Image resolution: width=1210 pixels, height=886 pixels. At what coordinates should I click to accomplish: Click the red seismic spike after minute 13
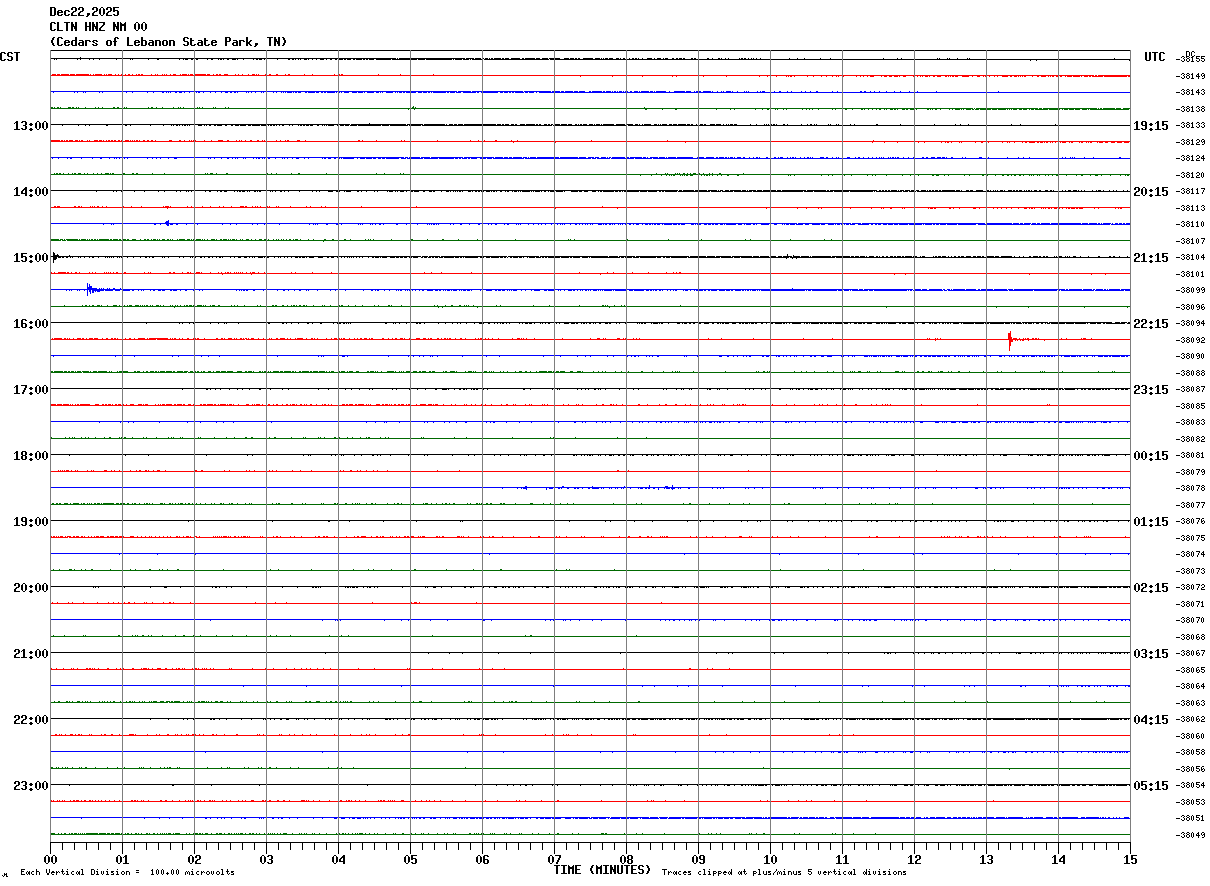[1011, 340]
